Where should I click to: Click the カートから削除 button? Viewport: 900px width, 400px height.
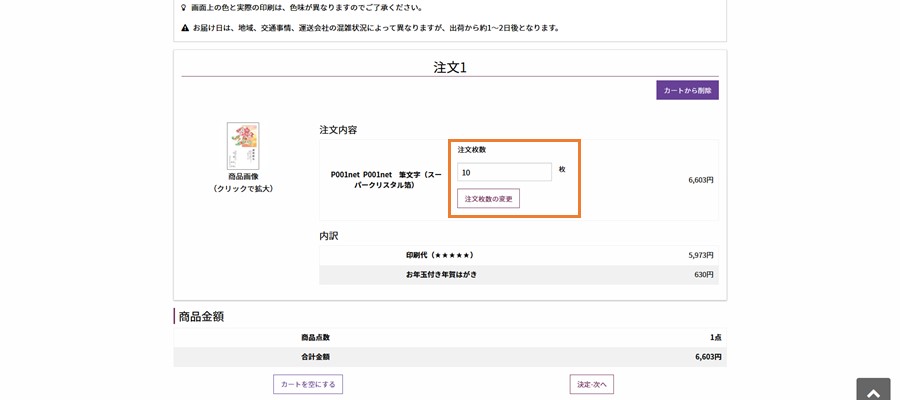[687, 90]
